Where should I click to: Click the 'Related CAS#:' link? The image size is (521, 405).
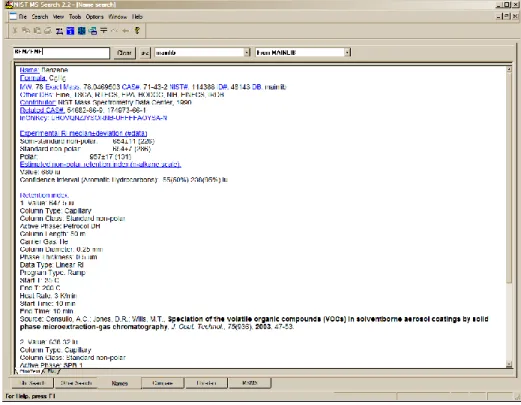[x=42, y=110]
